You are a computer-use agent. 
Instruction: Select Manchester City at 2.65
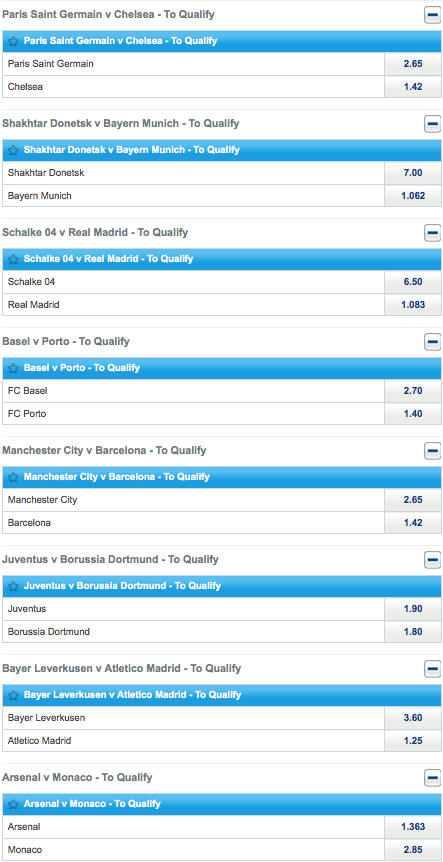[413, 500]
